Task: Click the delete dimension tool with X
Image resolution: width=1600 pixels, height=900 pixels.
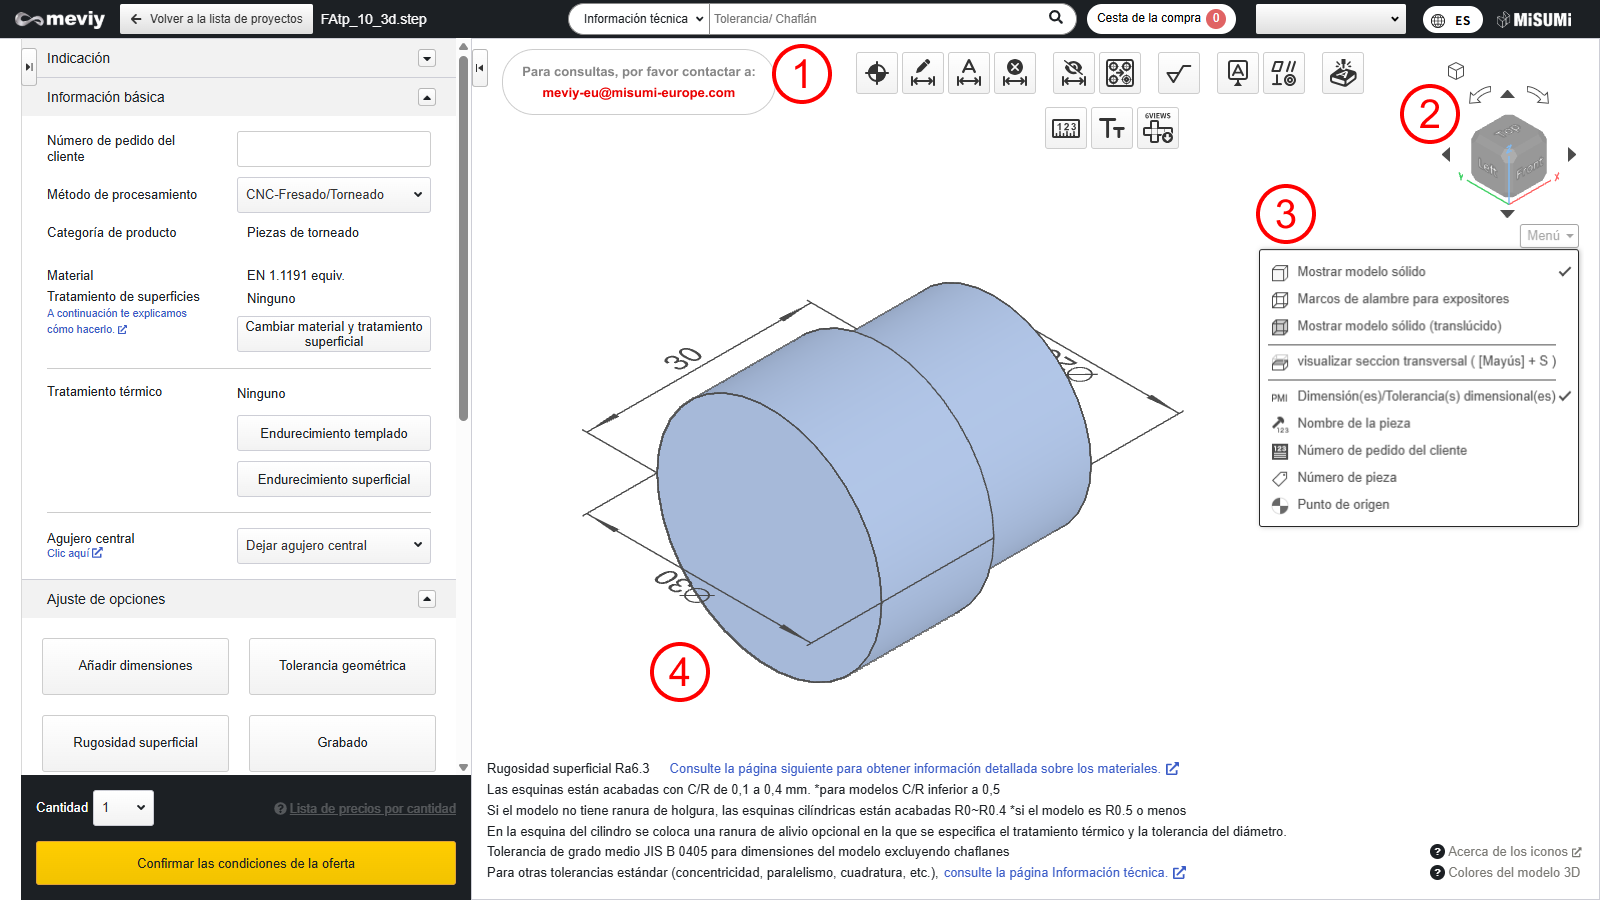Action: coord(1015,73)
